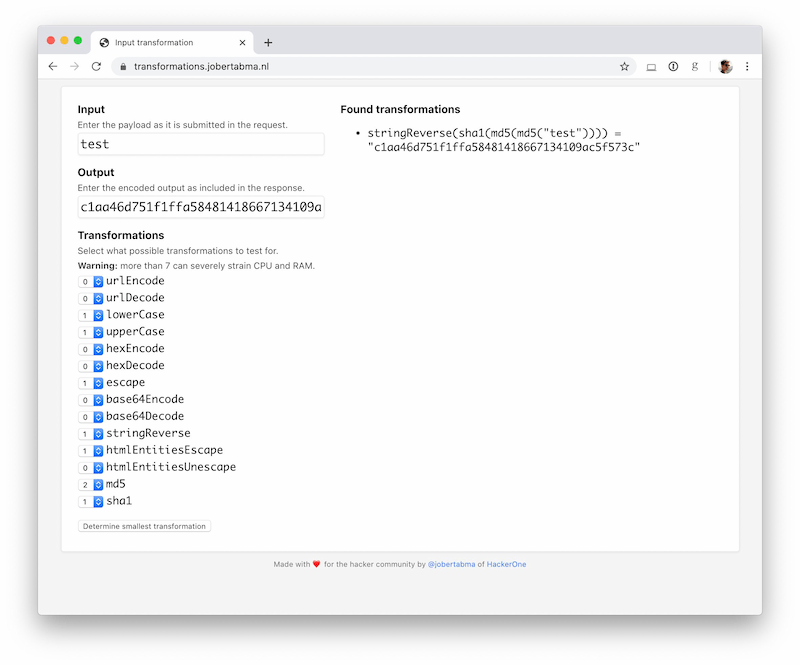Bump the base64Decode stepper up

tap(98, 413)
